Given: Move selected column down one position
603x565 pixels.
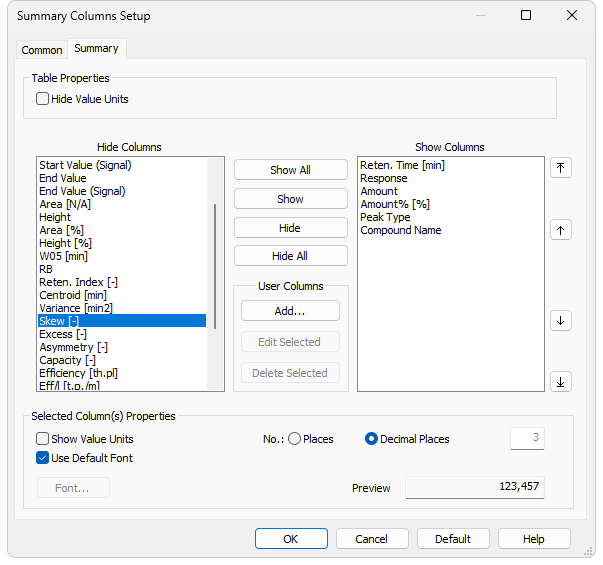Looking at the screenshot, I should pyautogui.click(x=560, y=320).
